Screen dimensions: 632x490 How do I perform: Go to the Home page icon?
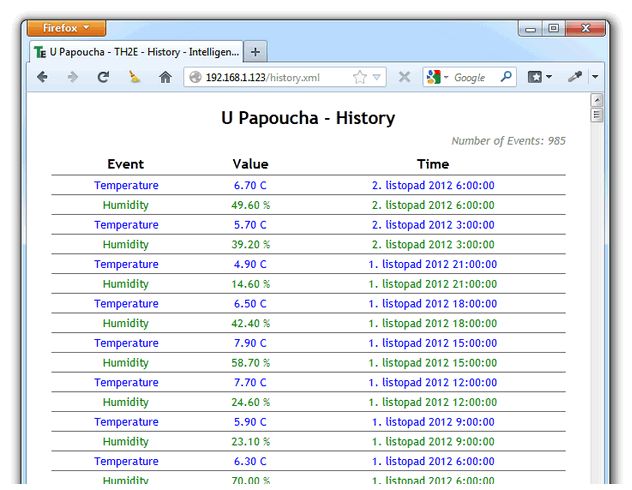[166, 77]
